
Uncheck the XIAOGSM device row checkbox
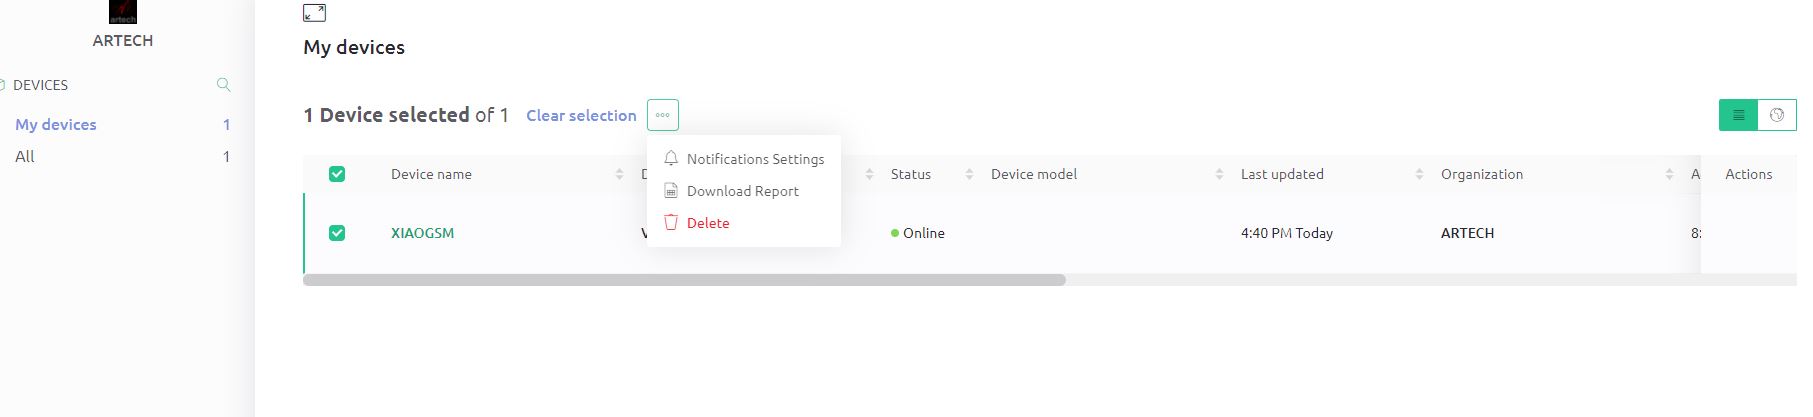point(337,233)
